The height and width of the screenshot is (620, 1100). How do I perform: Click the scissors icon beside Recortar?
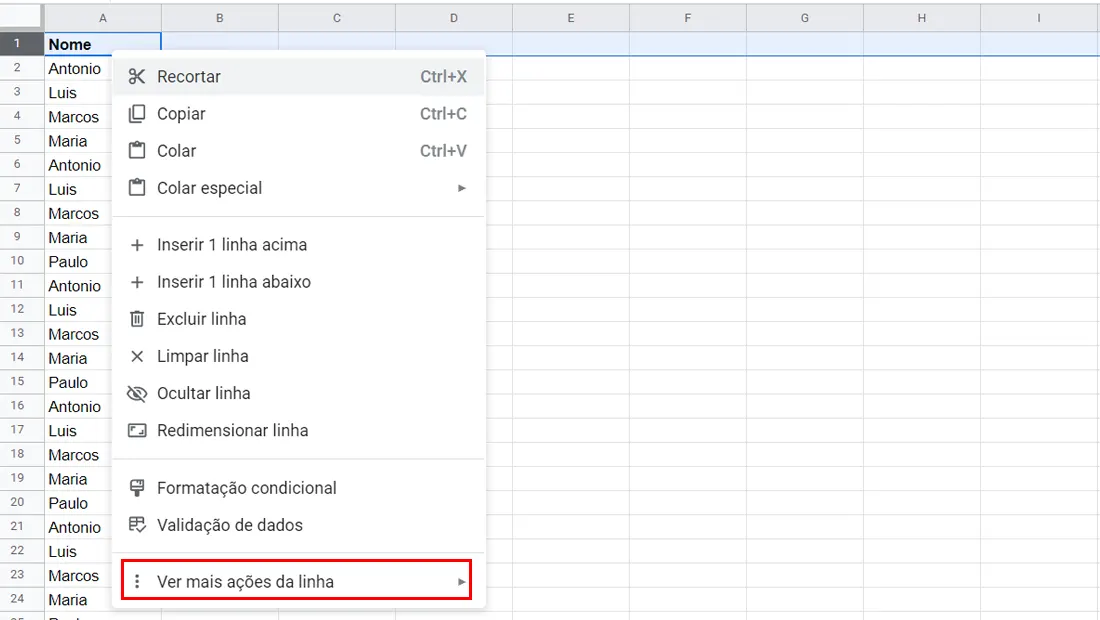pyautogui.click(x=137, y=76)
